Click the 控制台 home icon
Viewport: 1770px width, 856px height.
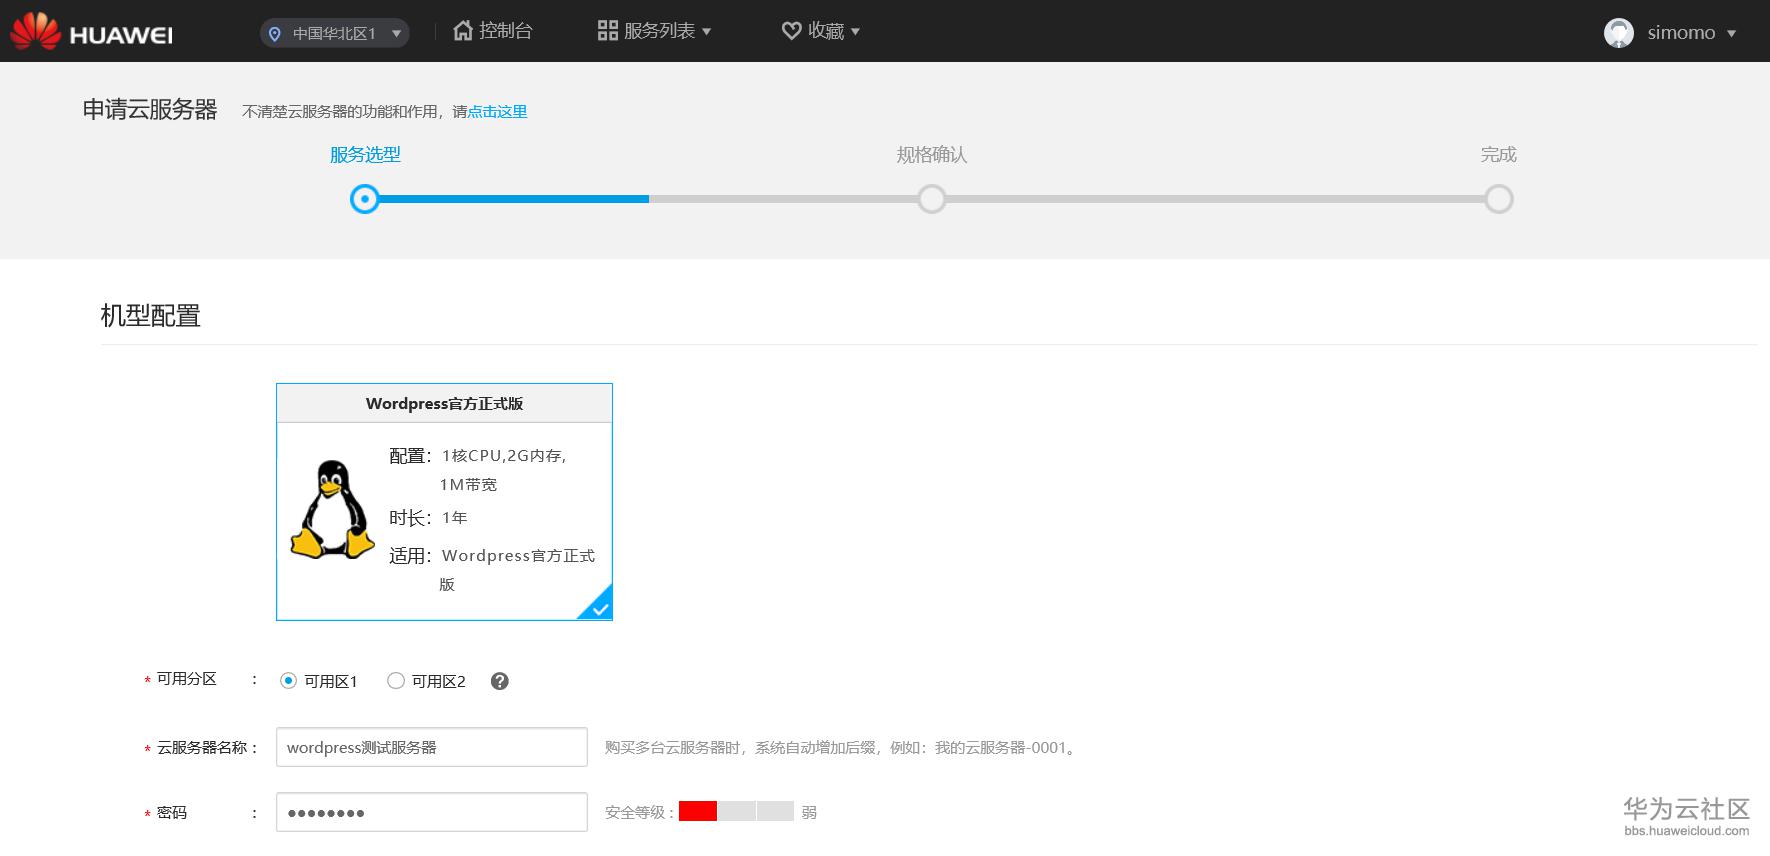[x=462, y=31]
